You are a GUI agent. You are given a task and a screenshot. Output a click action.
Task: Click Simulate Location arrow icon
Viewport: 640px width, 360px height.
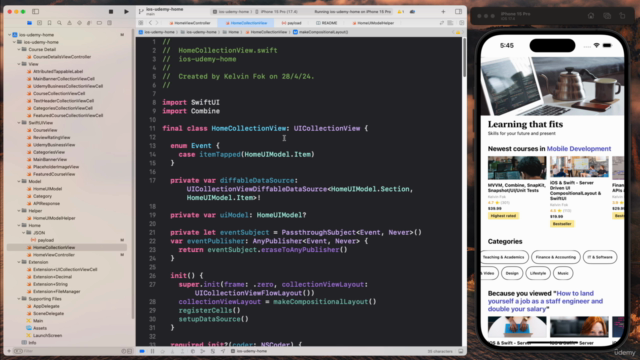pos(223,351)
